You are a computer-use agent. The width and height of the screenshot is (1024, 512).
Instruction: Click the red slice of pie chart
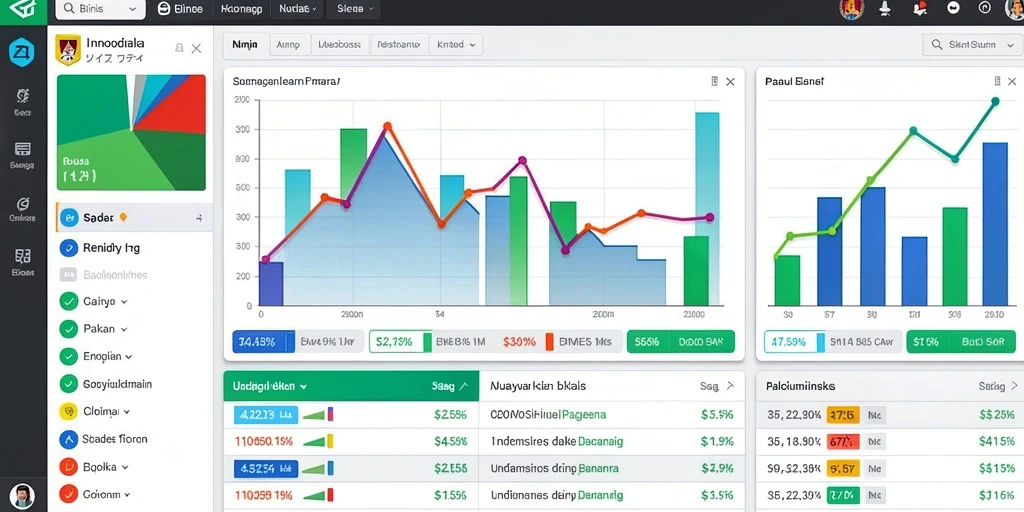click(x=176, y=103)
